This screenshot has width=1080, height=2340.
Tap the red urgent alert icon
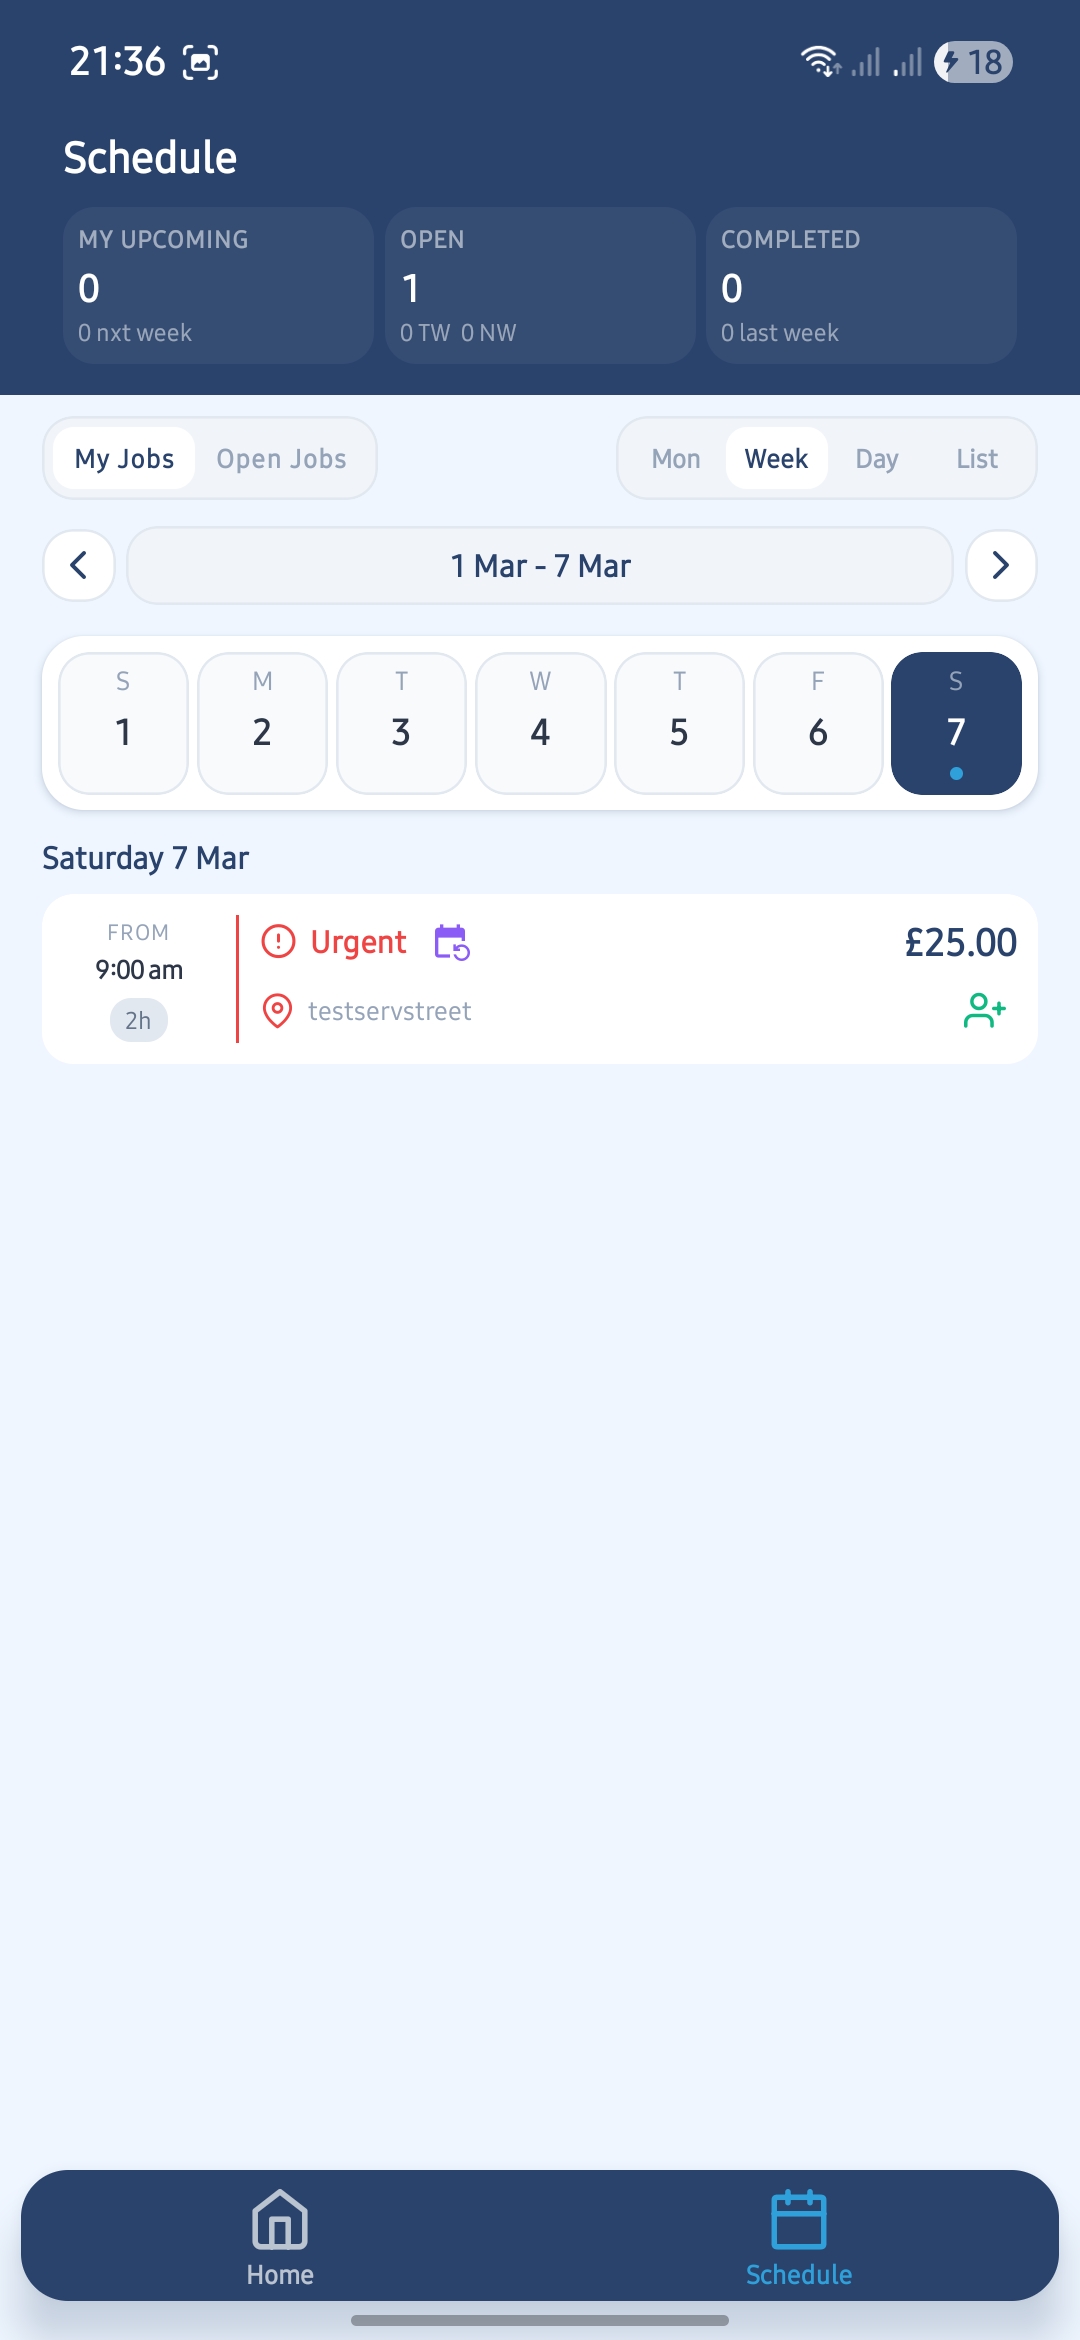[x=278, y=941]
